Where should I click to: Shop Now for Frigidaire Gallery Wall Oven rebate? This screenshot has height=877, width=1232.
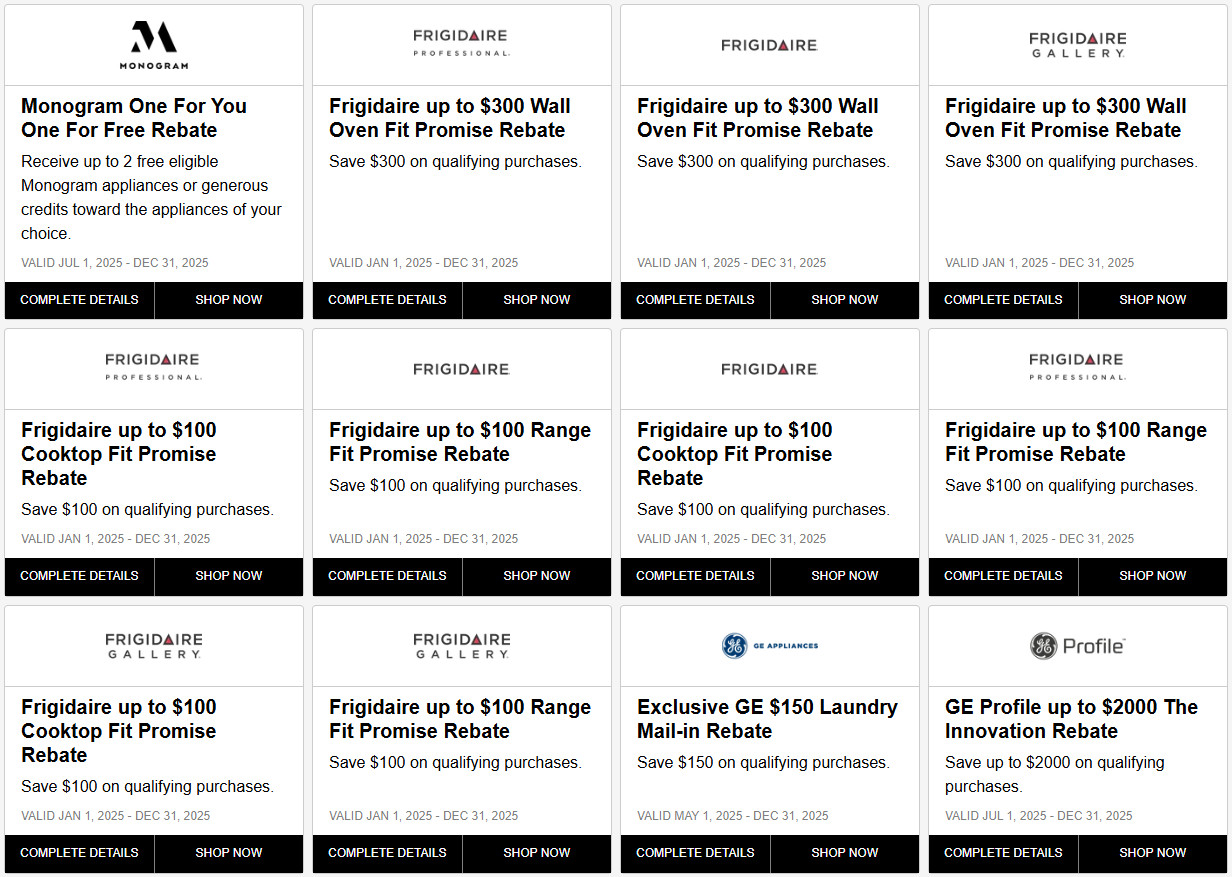click(1152, 300)
